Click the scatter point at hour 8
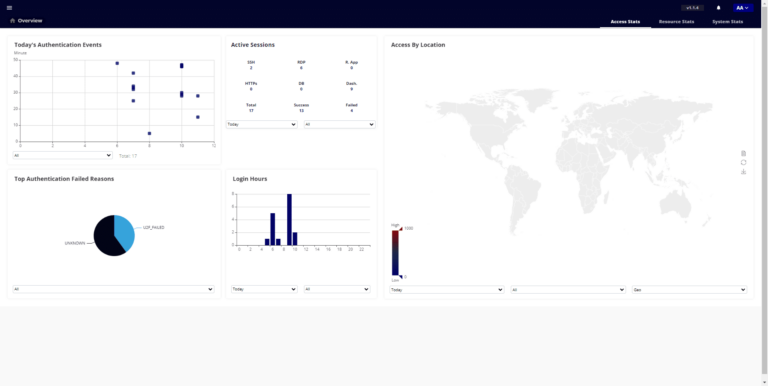Screen dimensions: 768x386 pos(149,133)
